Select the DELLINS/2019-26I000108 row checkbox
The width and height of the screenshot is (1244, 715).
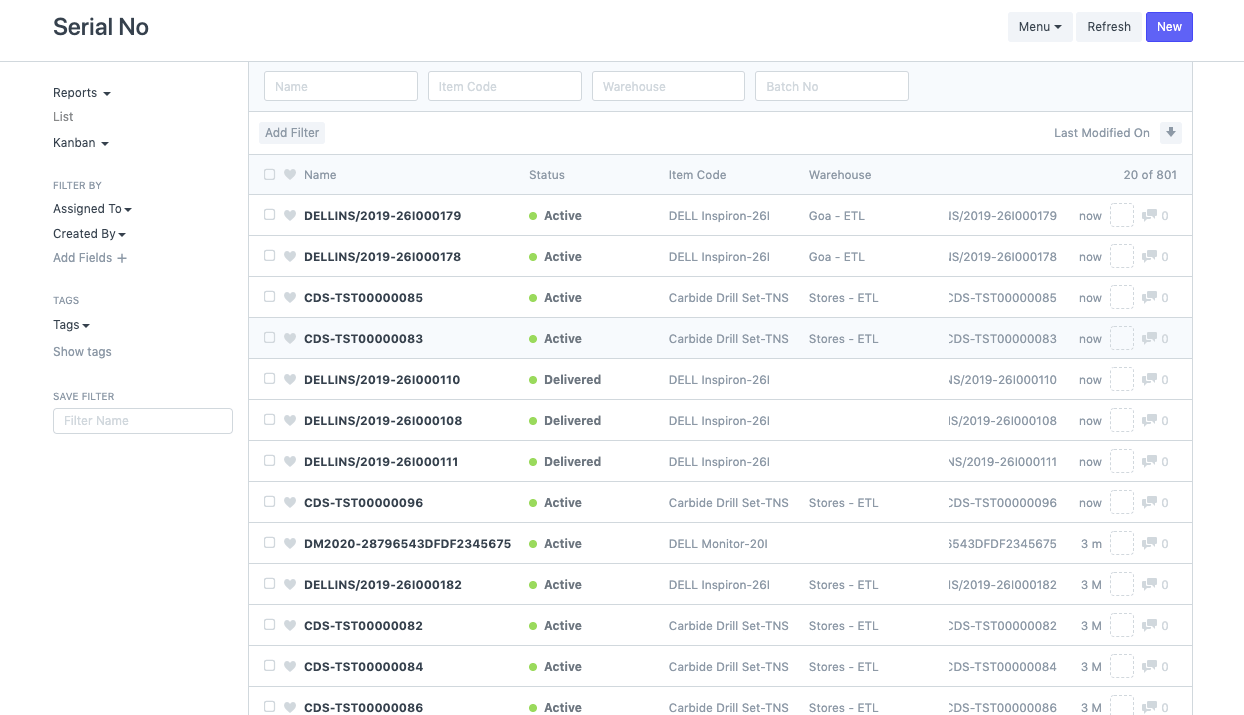269,420
